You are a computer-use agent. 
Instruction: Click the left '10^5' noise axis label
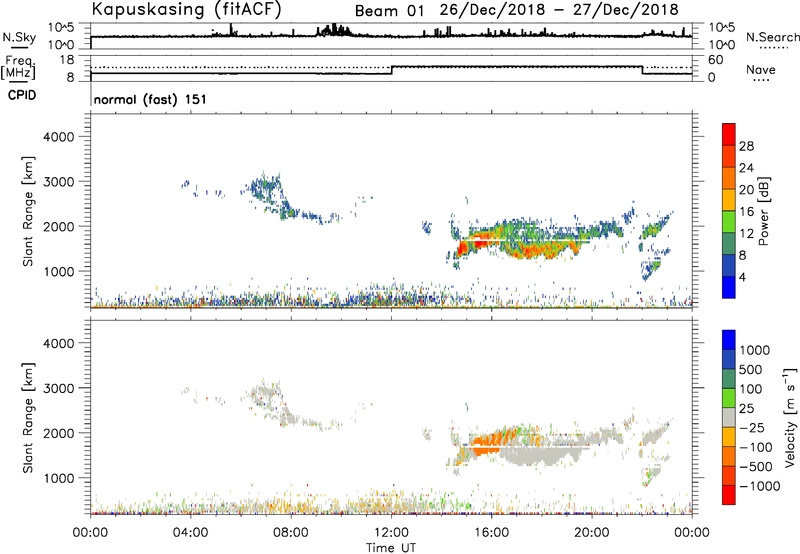point(62,28)
